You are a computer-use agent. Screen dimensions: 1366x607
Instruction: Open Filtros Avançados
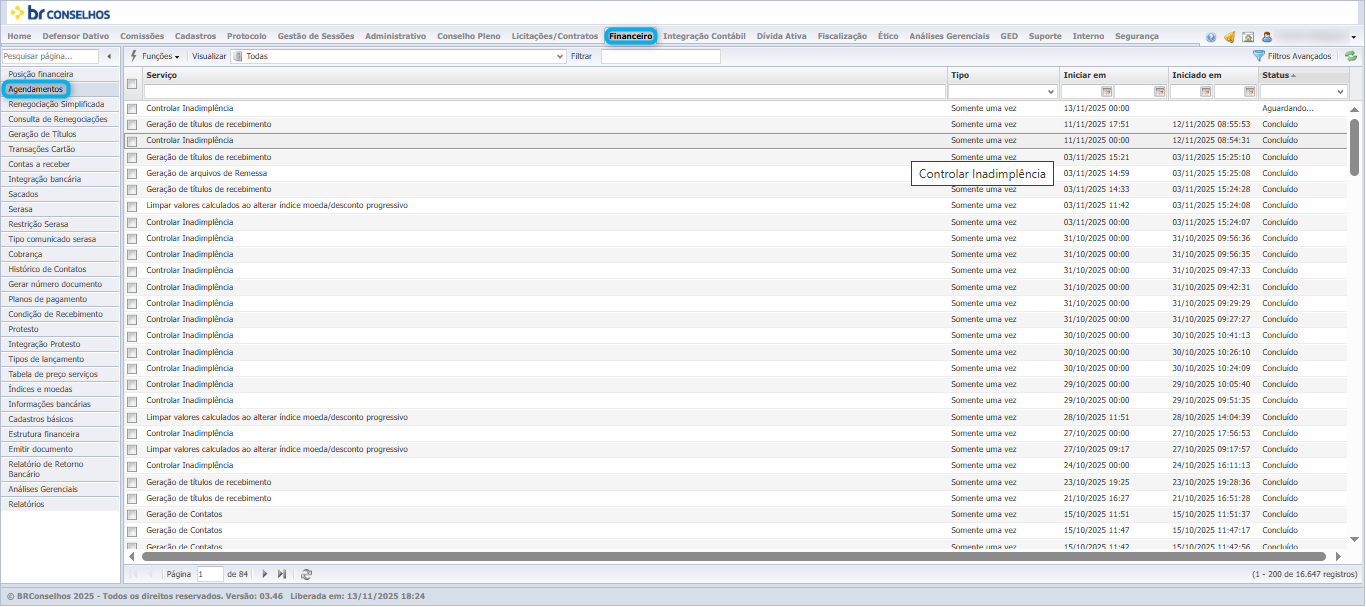(1292, 57)
